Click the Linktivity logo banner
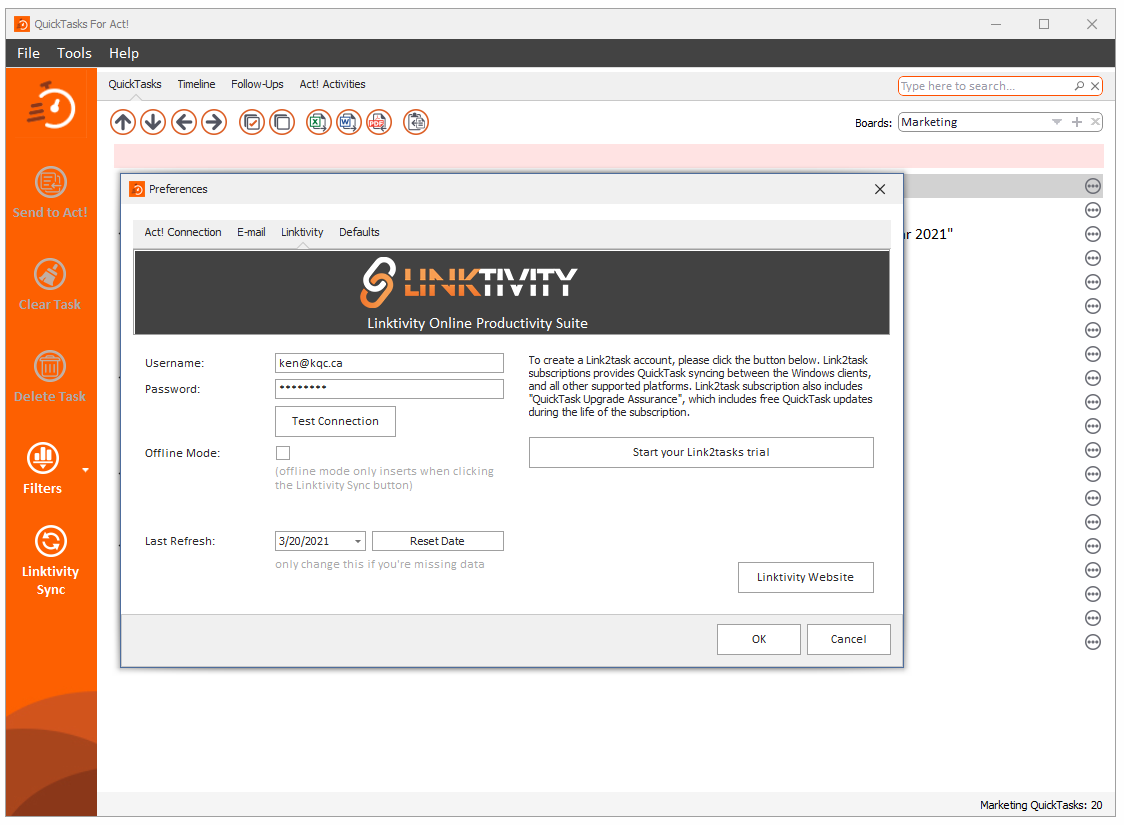This screenshot has height=826, width=1124. tap(512, 293)
